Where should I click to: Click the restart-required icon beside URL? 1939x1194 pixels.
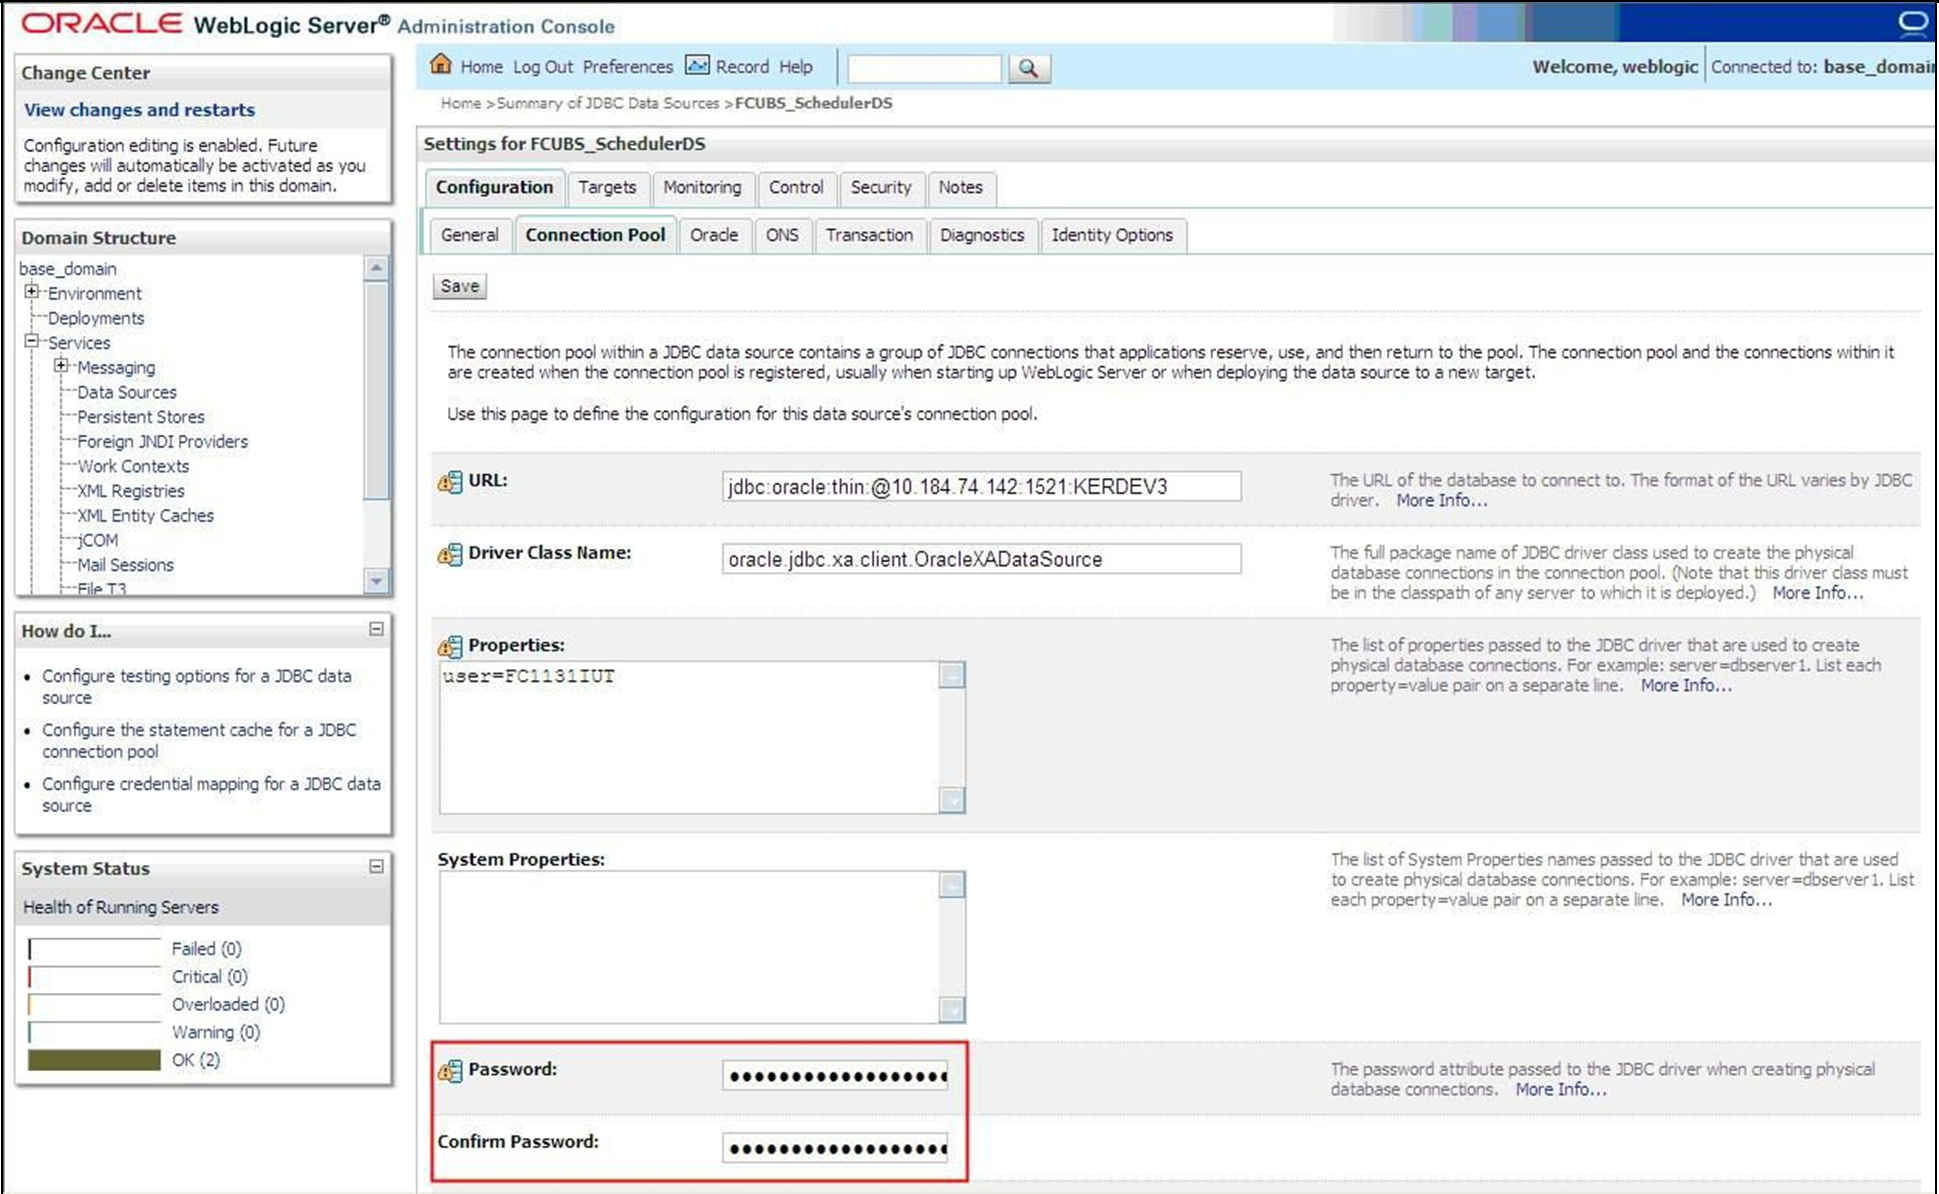click(x=450, y=482)
